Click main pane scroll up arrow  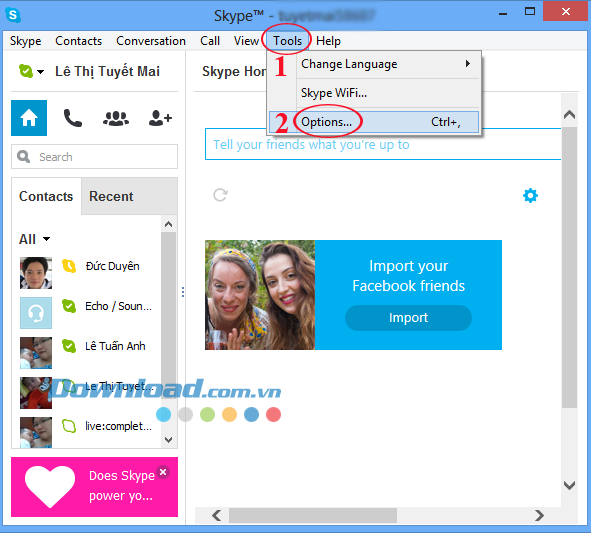tap(569, 115)
